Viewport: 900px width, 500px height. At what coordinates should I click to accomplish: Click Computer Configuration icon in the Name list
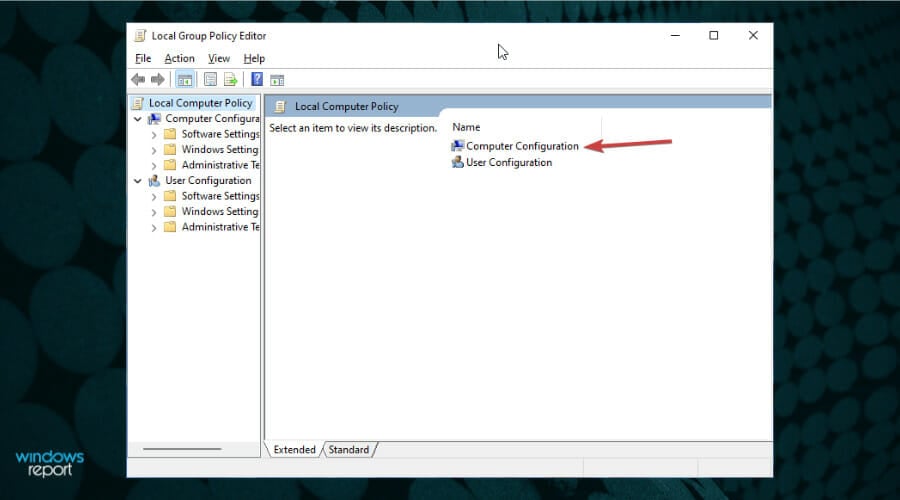[x=457, y=146]
